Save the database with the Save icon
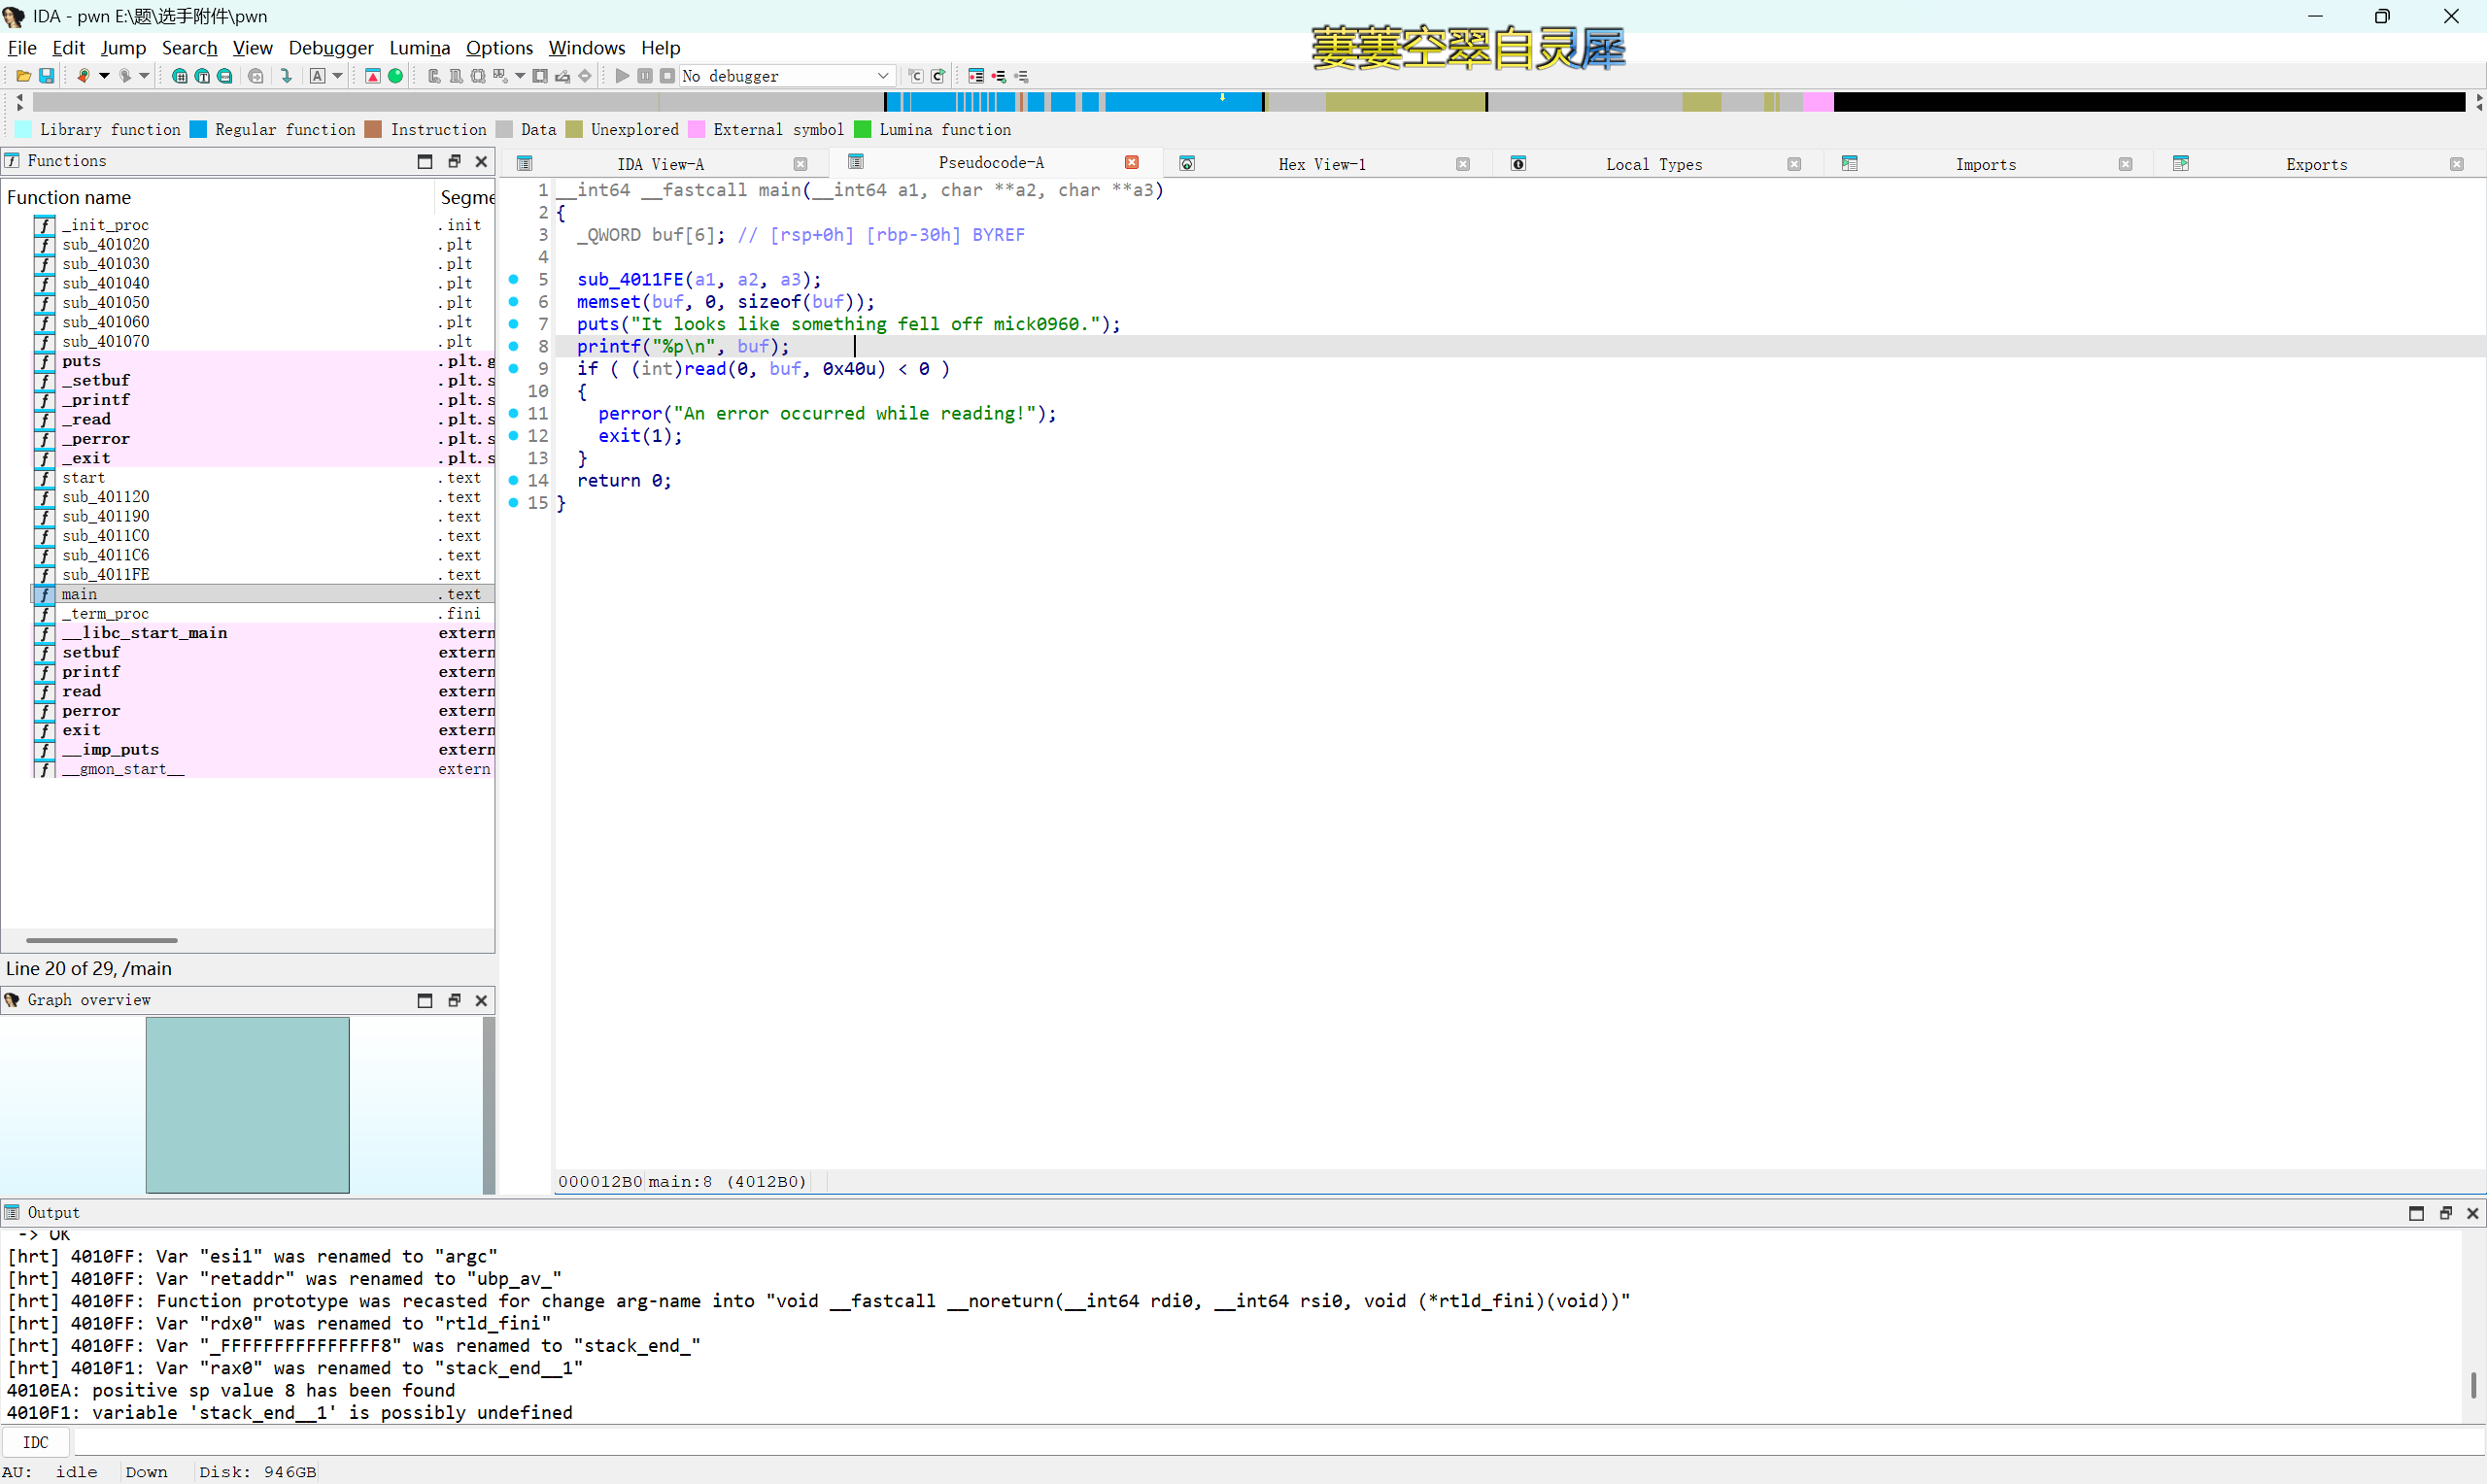Image resolution: width=2487 pixels, height=1484 pixels. [46, 75]
